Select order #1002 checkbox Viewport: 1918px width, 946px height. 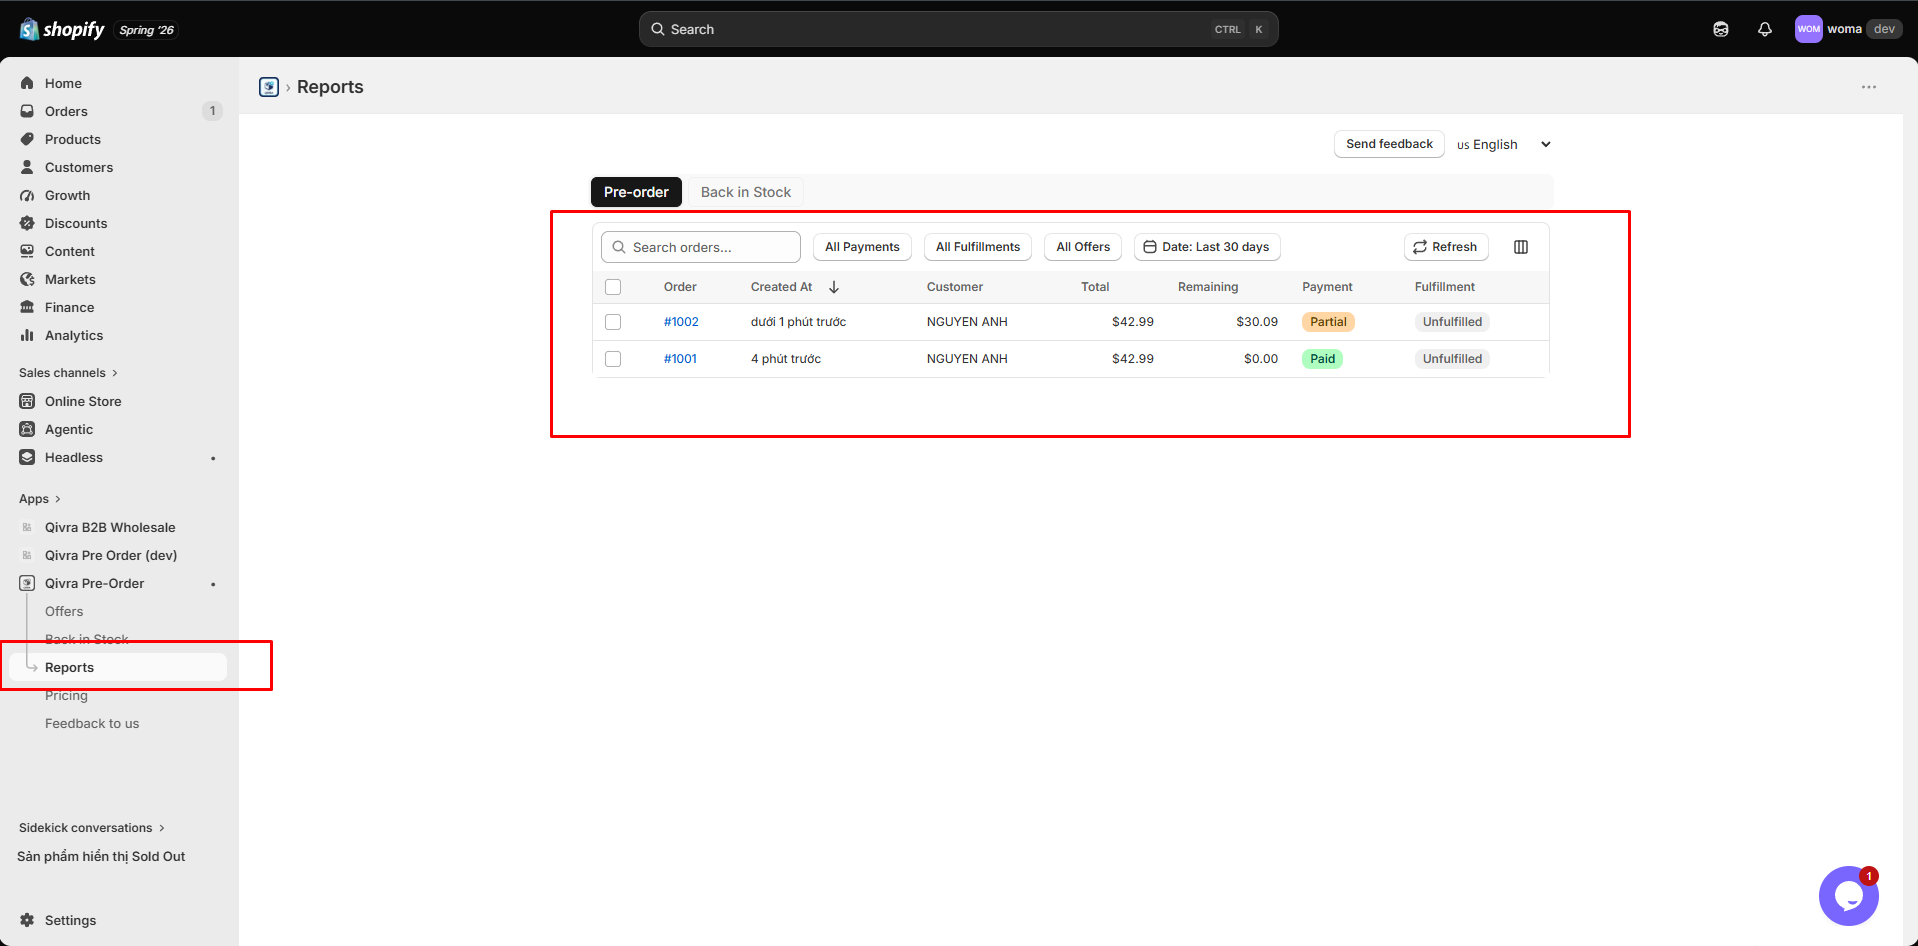coord(613,322)
